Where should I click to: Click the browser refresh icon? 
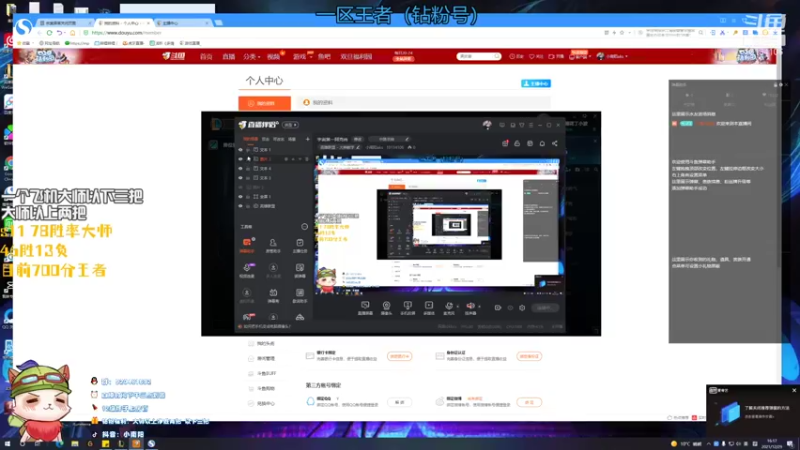49,33
